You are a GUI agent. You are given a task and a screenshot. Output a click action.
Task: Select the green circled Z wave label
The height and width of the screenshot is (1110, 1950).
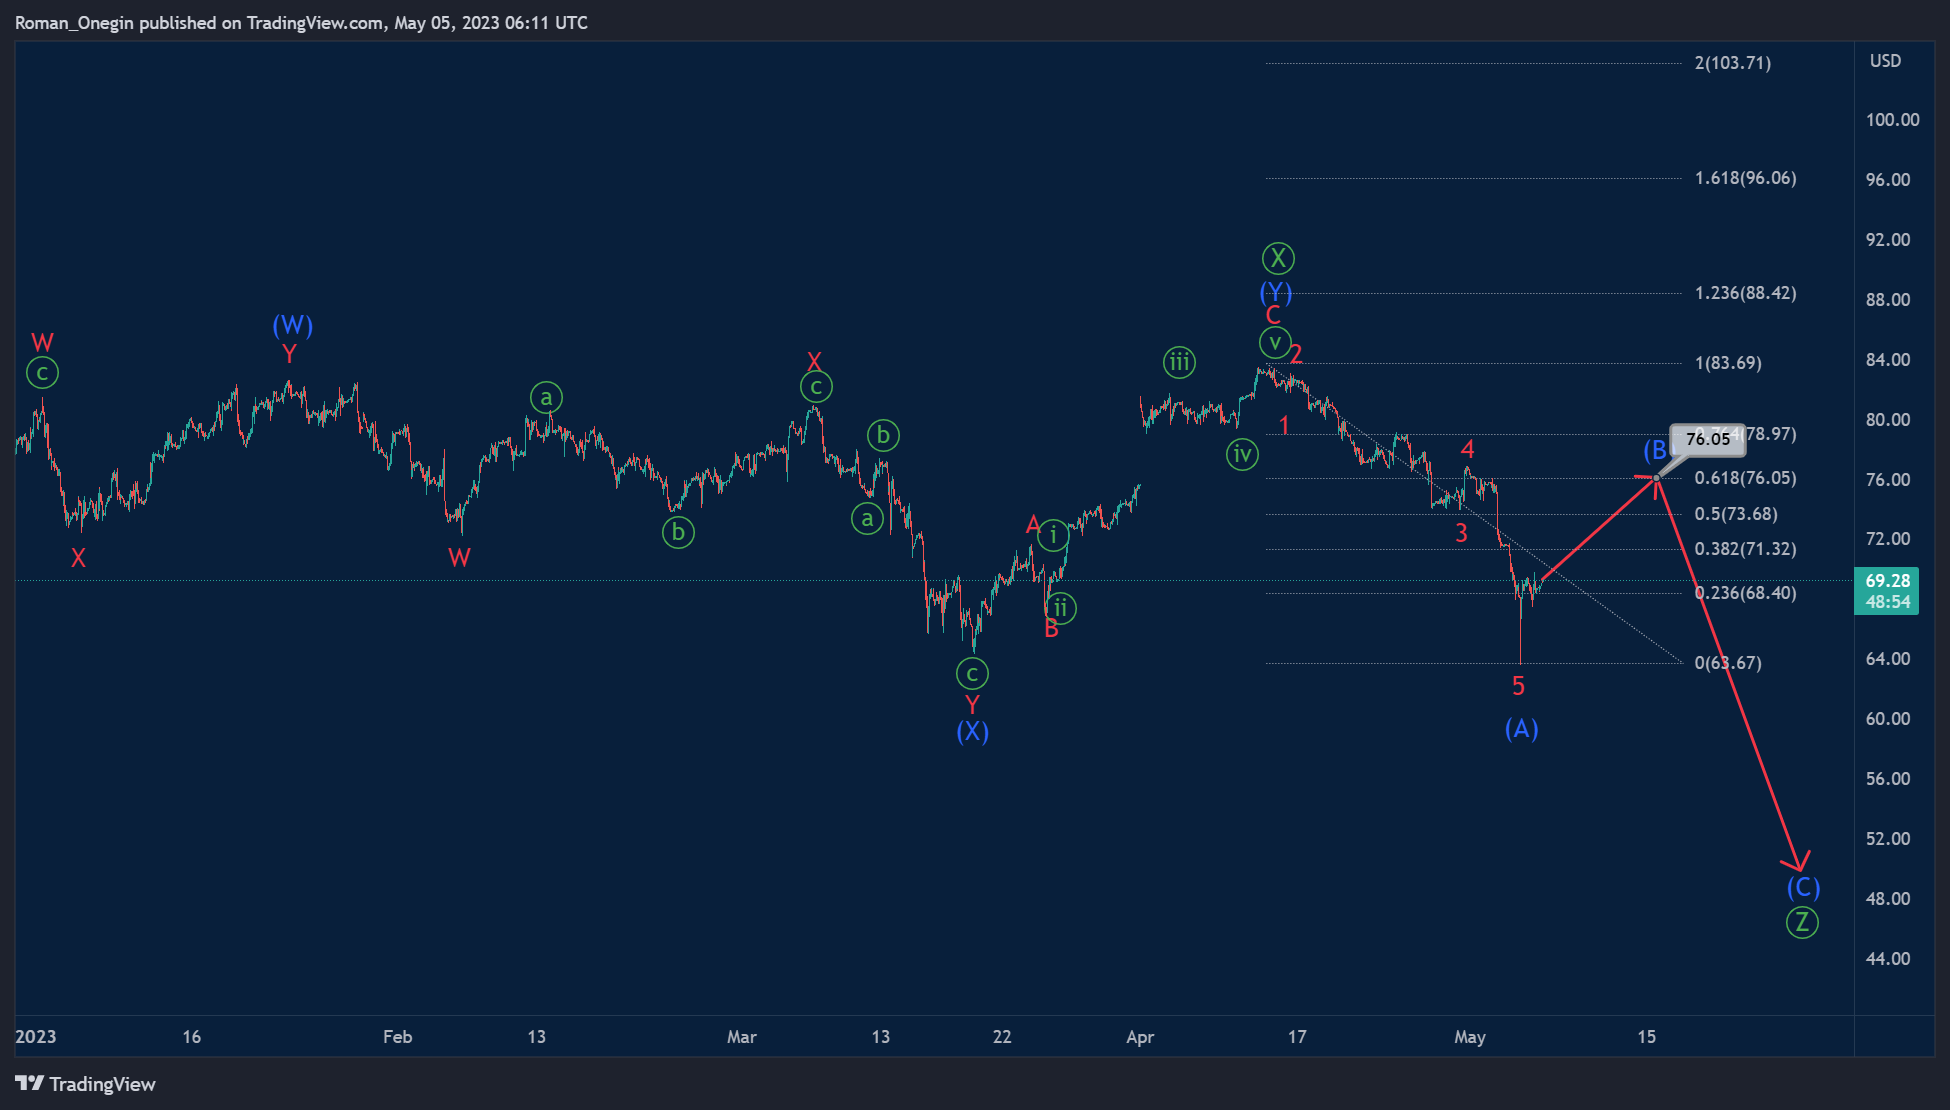pos(1802,922)
